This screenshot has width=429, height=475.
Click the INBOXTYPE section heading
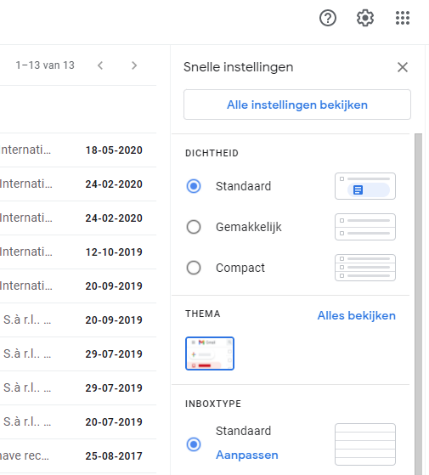(x=213, y=404)
